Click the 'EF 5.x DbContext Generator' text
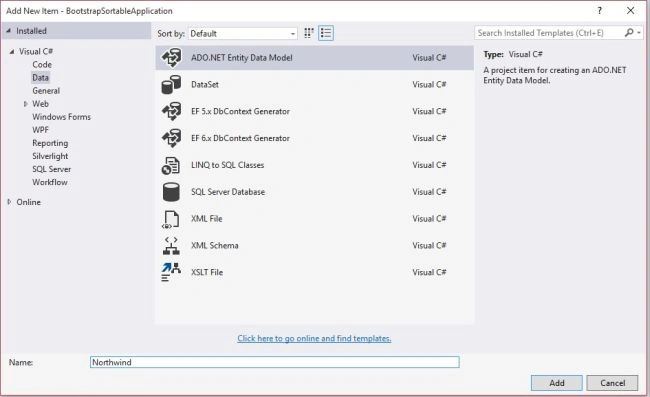The width and height of the screenshot is (650, 397). tap(240, 111)
